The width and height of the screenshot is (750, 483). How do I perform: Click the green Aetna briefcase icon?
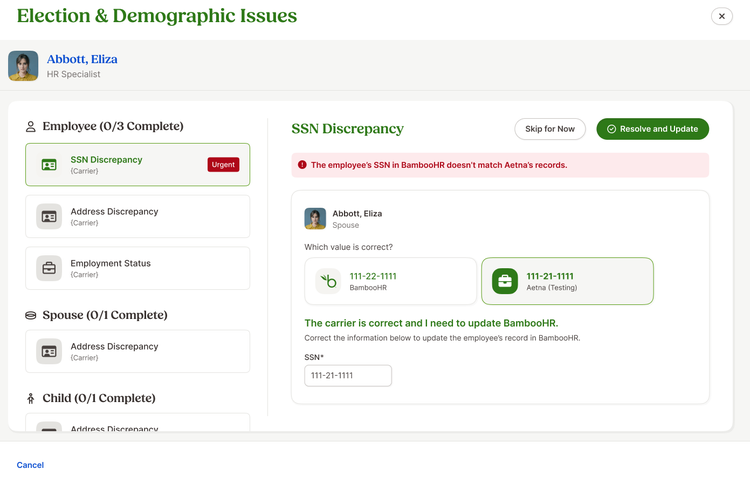click(505, 281)
